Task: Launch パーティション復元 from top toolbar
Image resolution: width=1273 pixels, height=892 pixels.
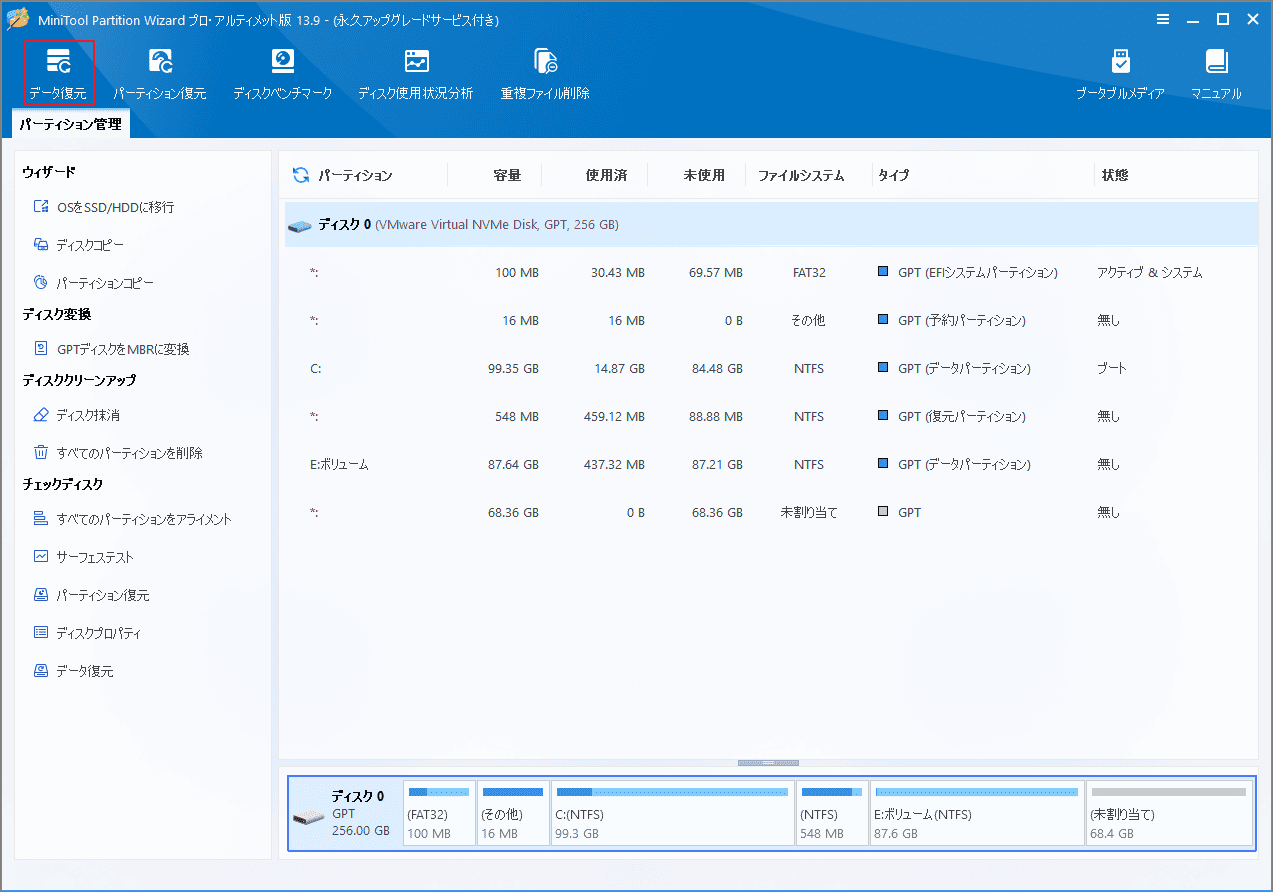Action: [160, 73]
